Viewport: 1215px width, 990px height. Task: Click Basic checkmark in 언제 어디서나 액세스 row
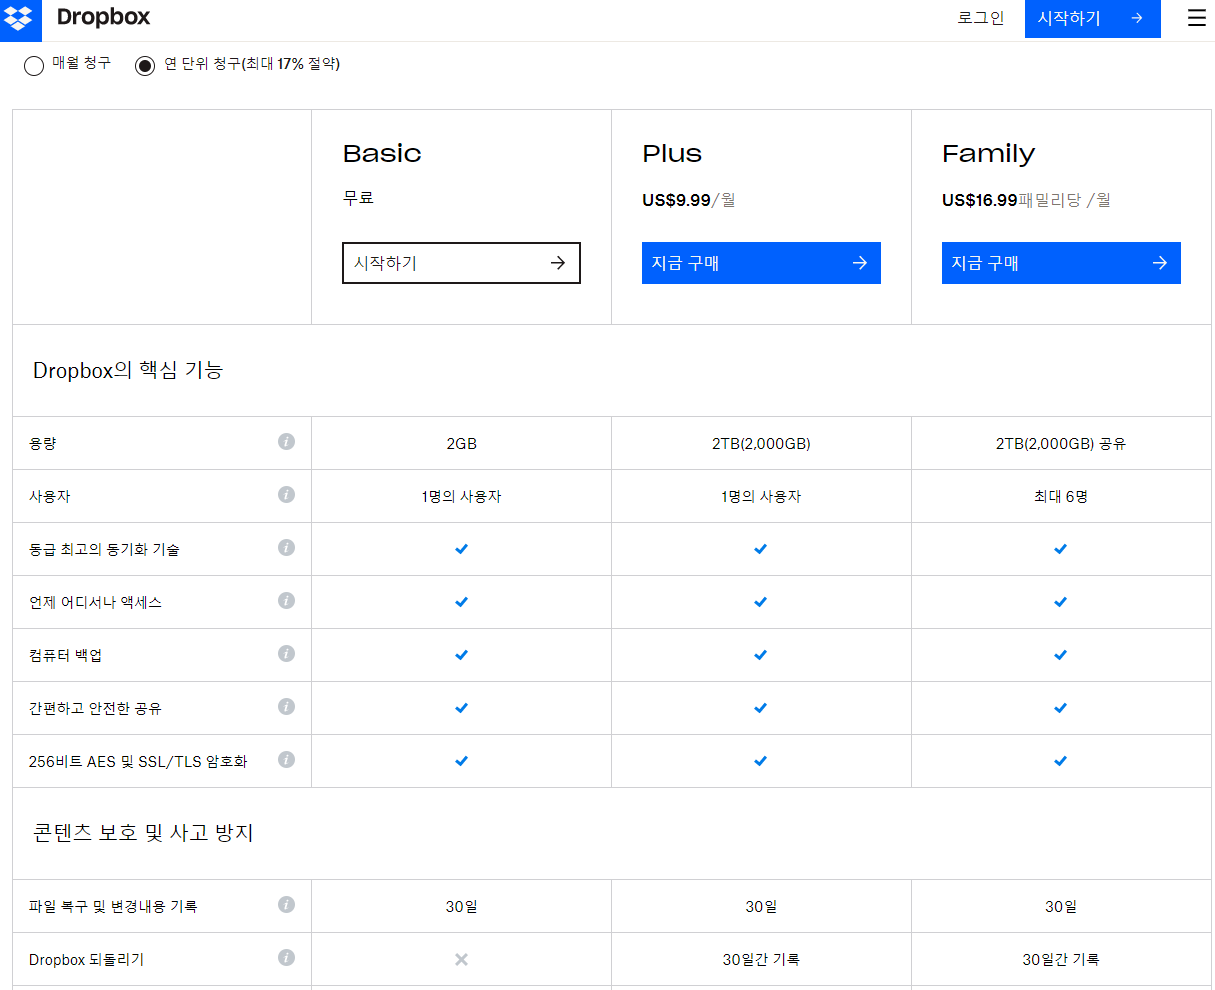[x=461, y=602]
